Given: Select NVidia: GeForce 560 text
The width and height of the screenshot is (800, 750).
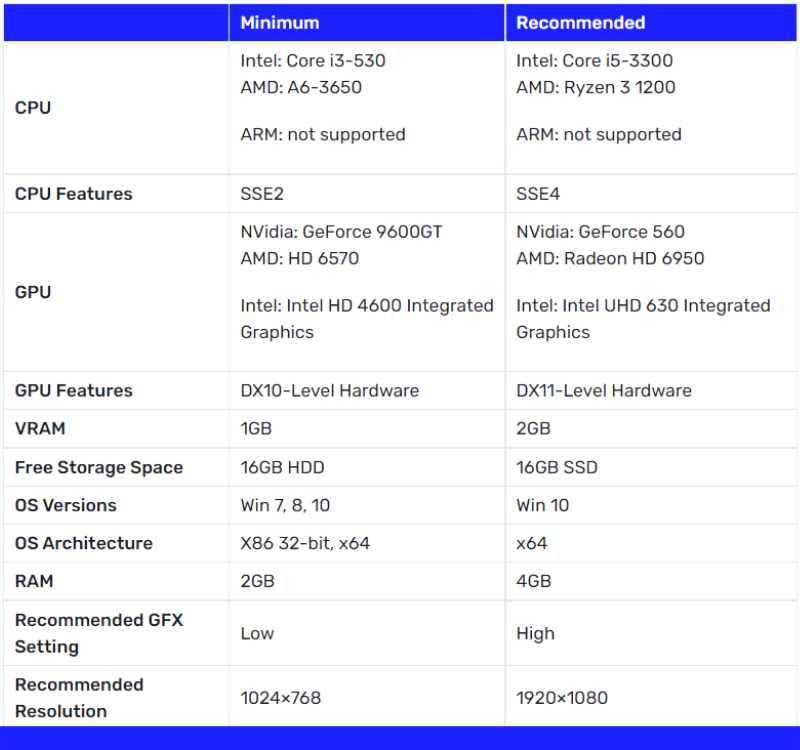Looking at the screenshot, I should tap(600, 232).
